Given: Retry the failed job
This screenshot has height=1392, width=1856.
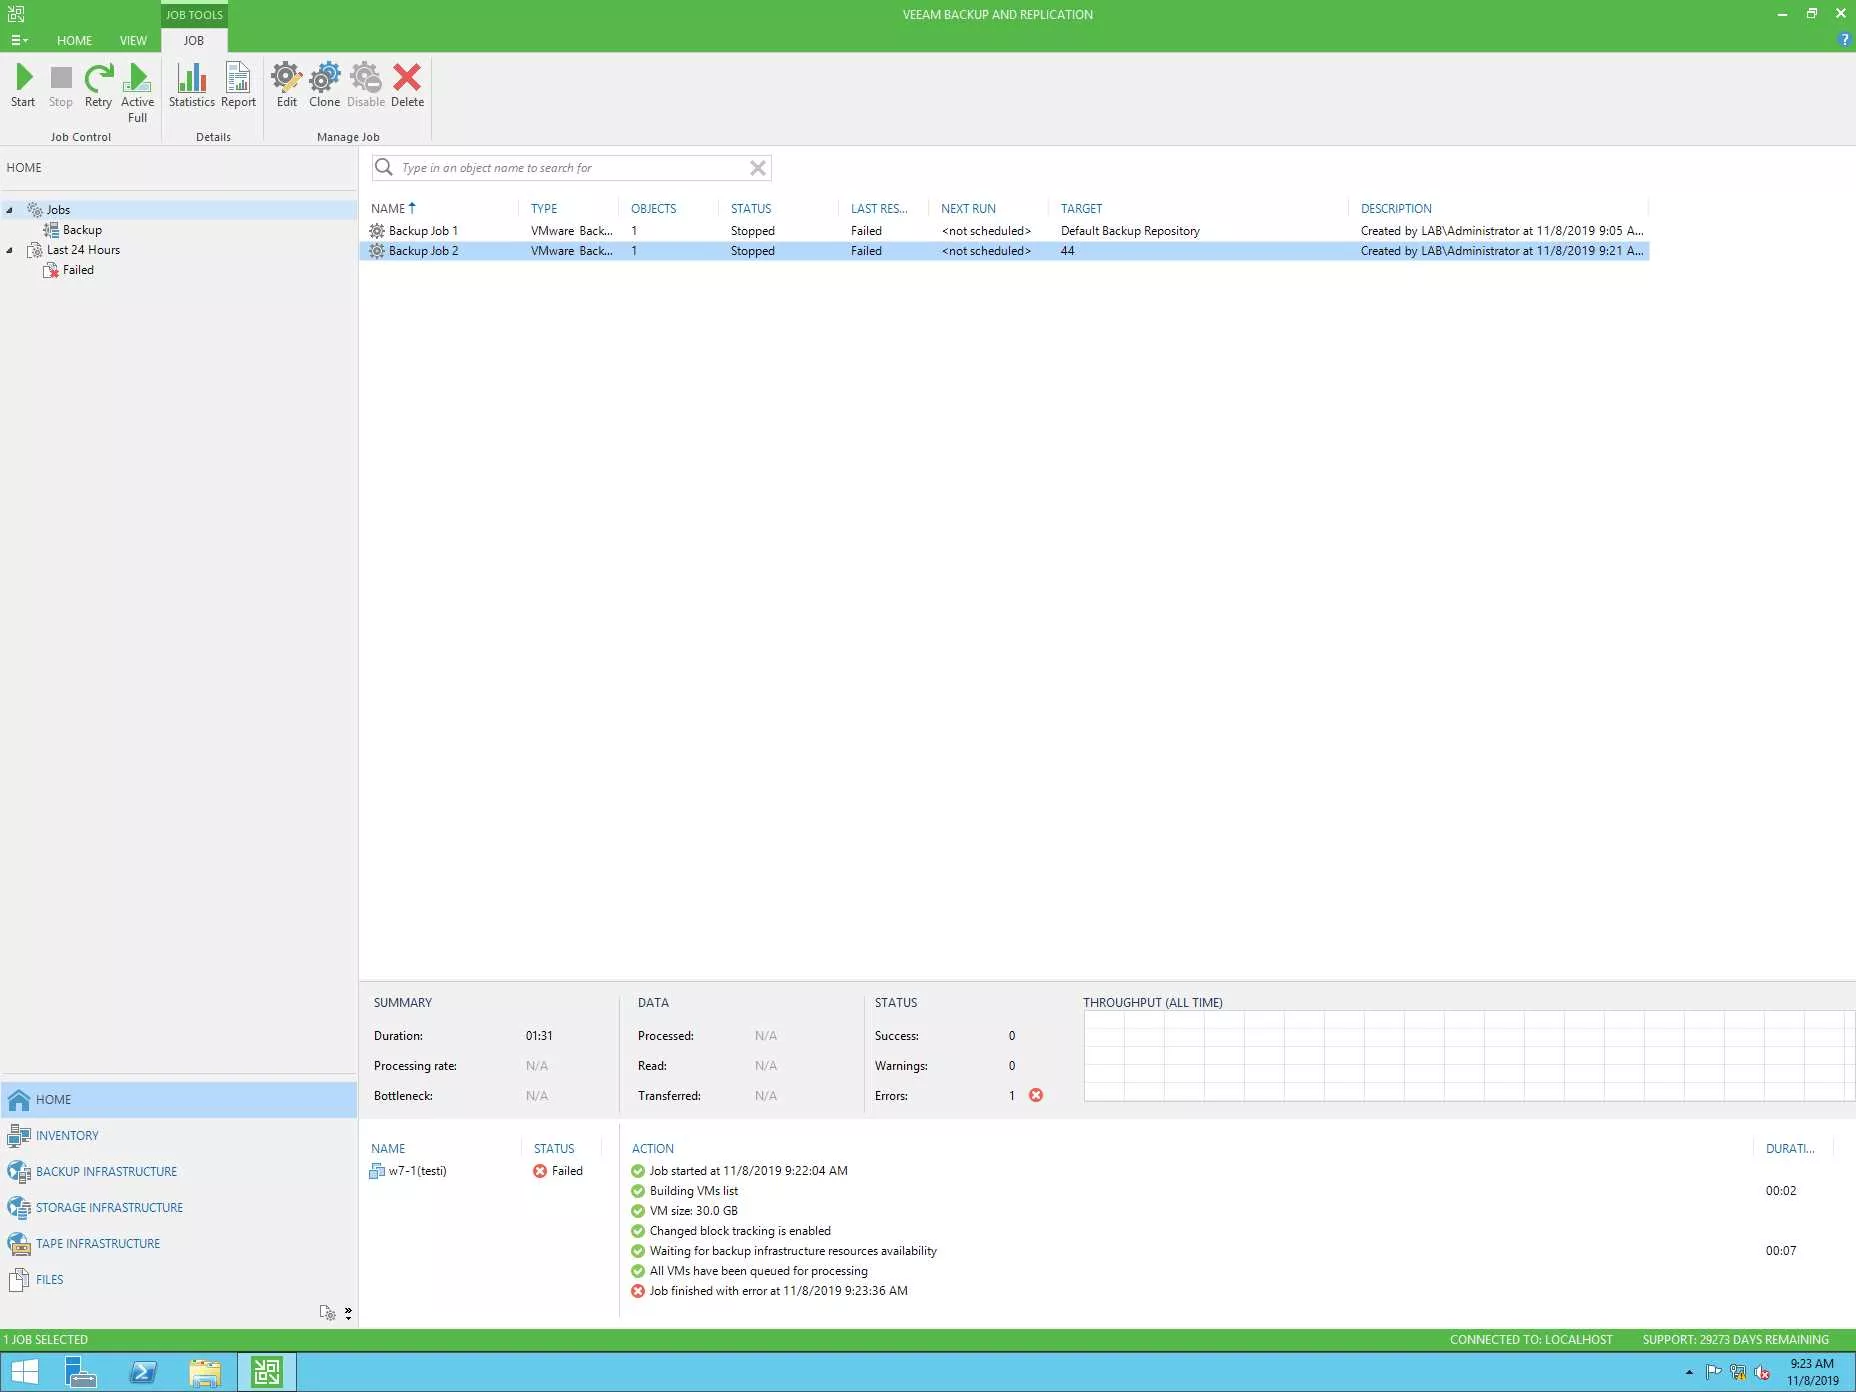Looking at the screenshot, I should point(98,86).
